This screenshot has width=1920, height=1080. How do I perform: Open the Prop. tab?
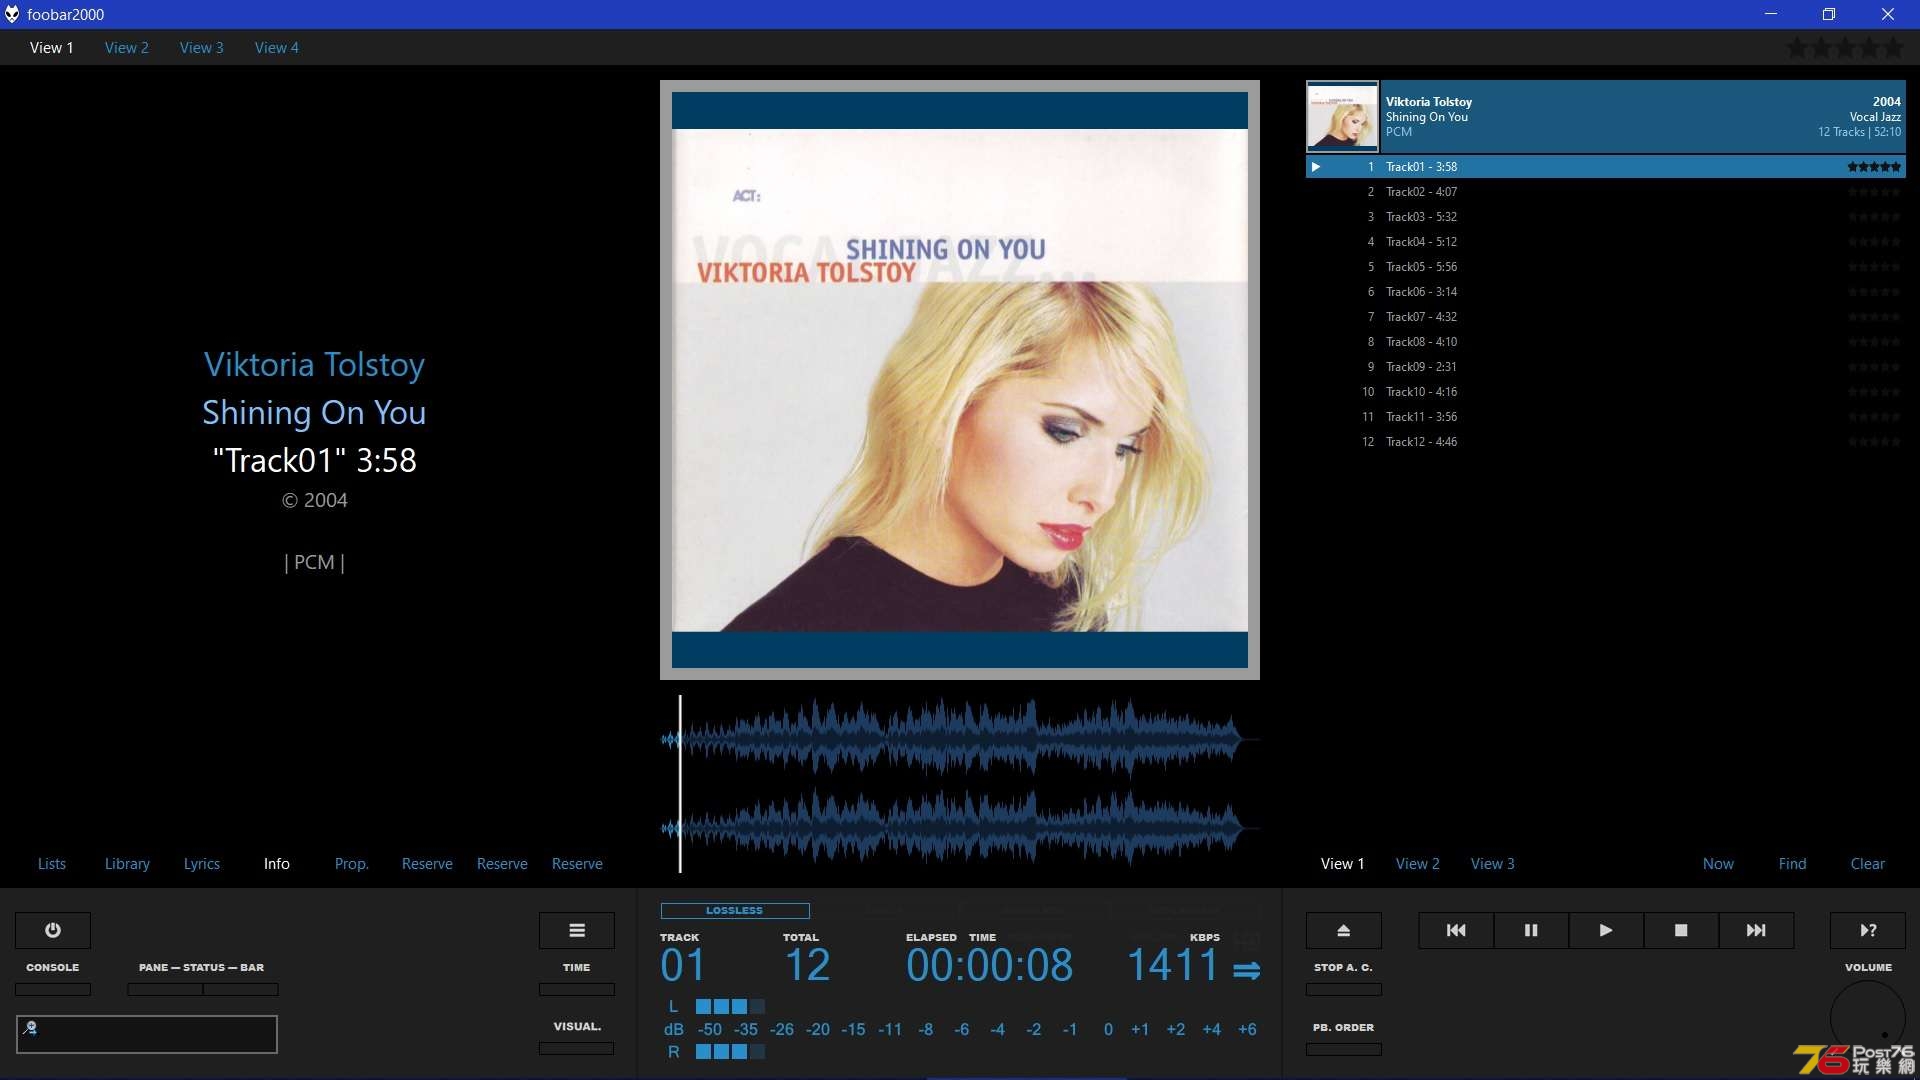point(352,864)
